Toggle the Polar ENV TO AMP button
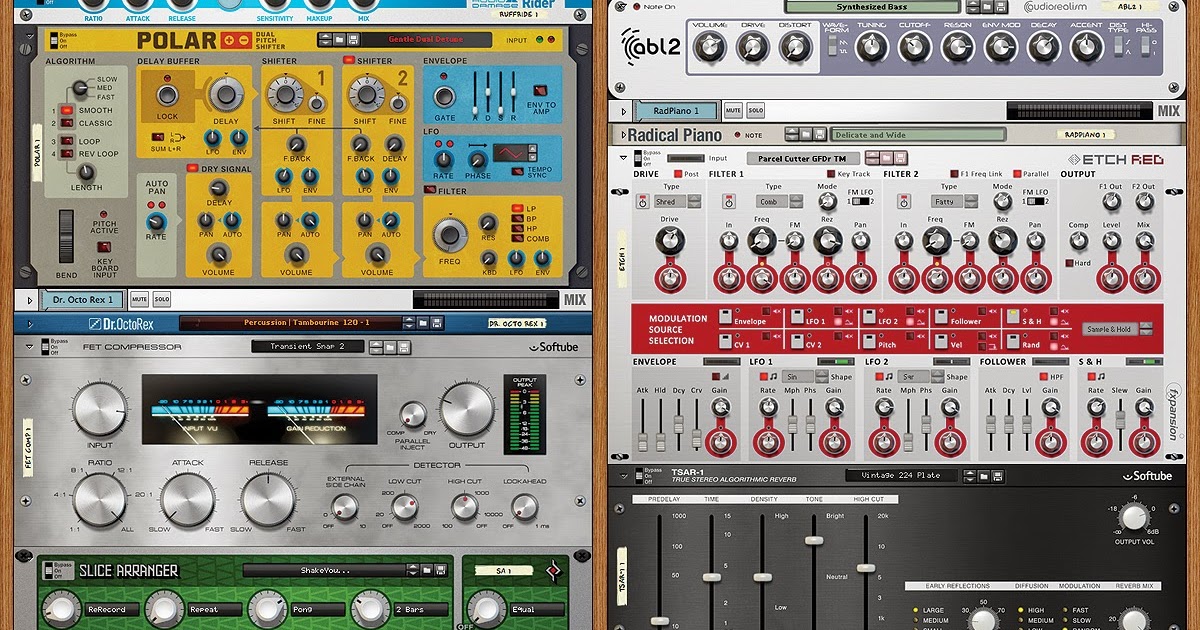The height and width of the screenshot is (630, 1200). pyautogui.click(x=540, y=90)
